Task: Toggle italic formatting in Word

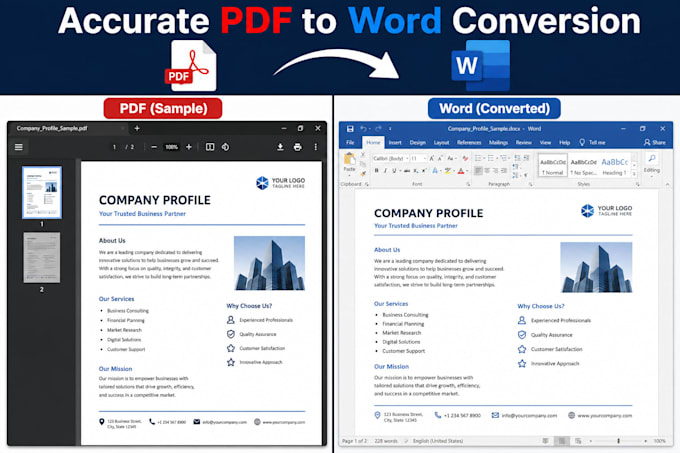Action: point(385,171)
